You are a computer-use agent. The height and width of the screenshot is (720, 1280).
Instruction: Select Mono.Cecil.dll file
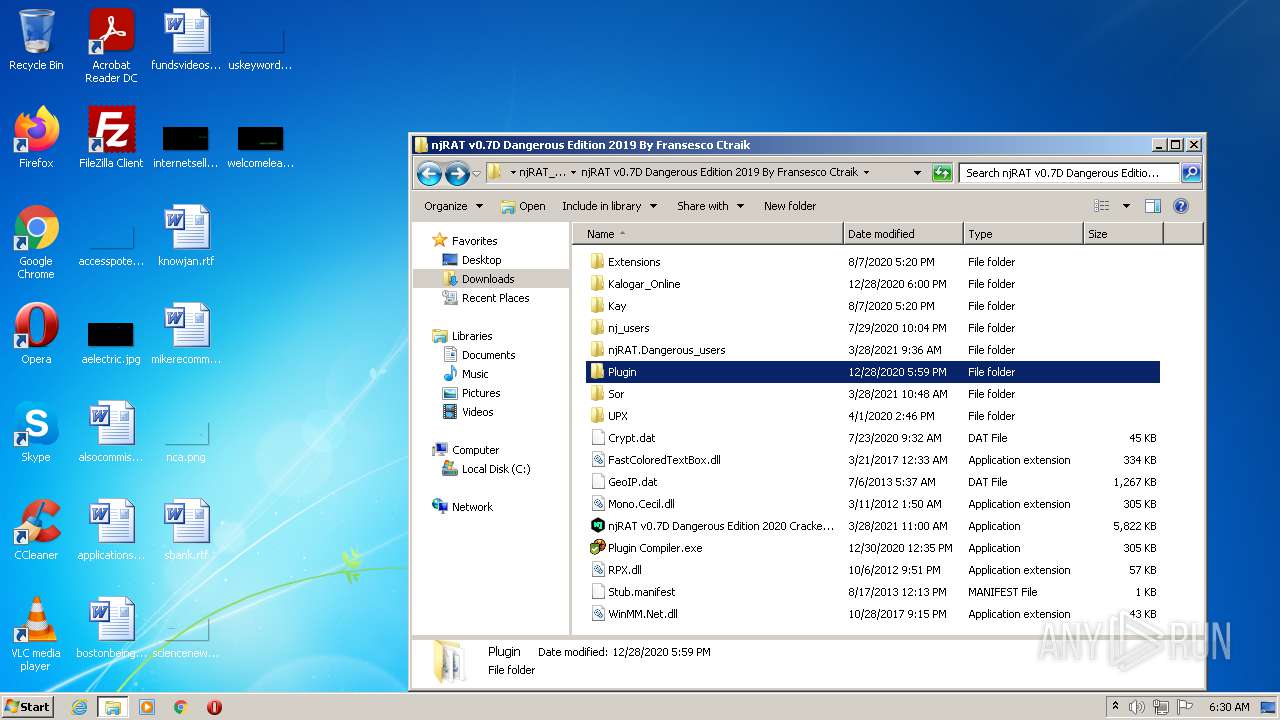click(x=633, y=504)
